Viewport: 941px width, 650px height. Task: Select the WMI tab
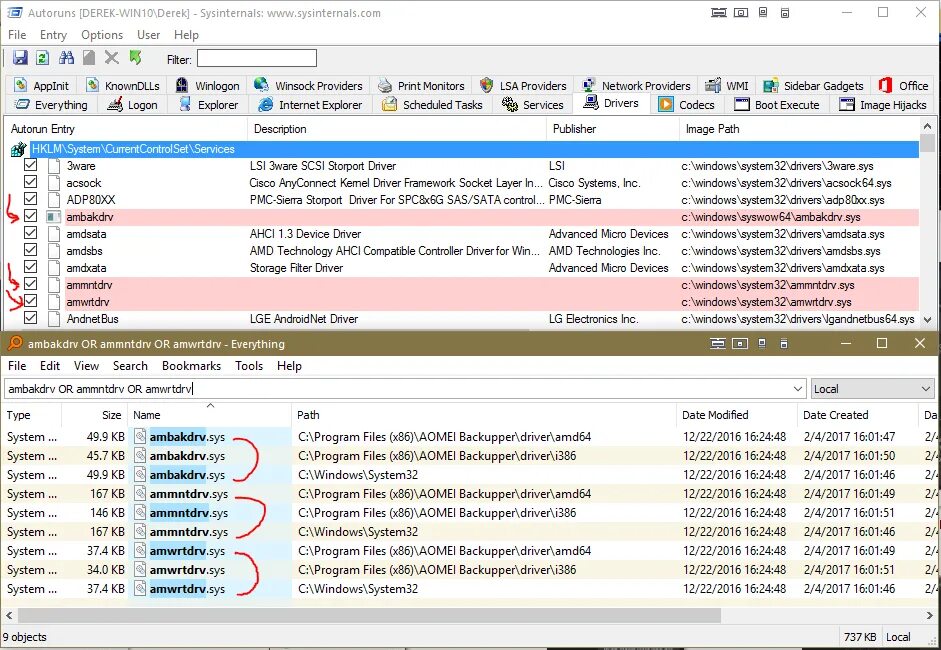pos(727,85)
